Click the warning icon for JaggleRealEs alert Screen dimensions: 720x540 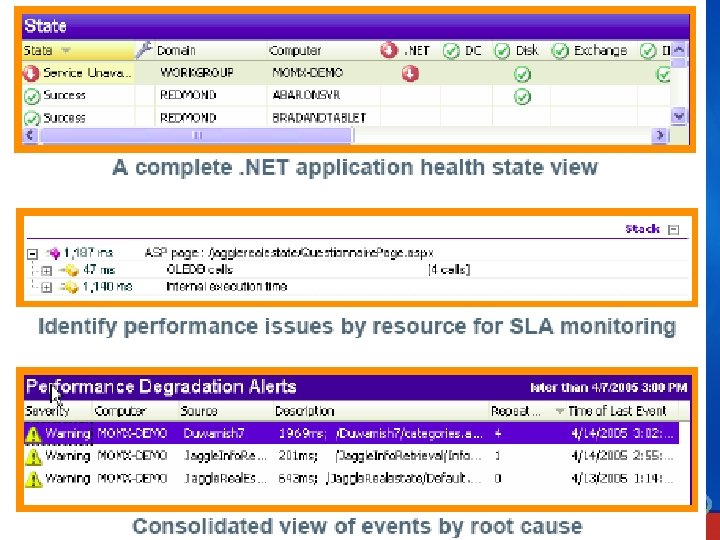click(x=34, y=479)
